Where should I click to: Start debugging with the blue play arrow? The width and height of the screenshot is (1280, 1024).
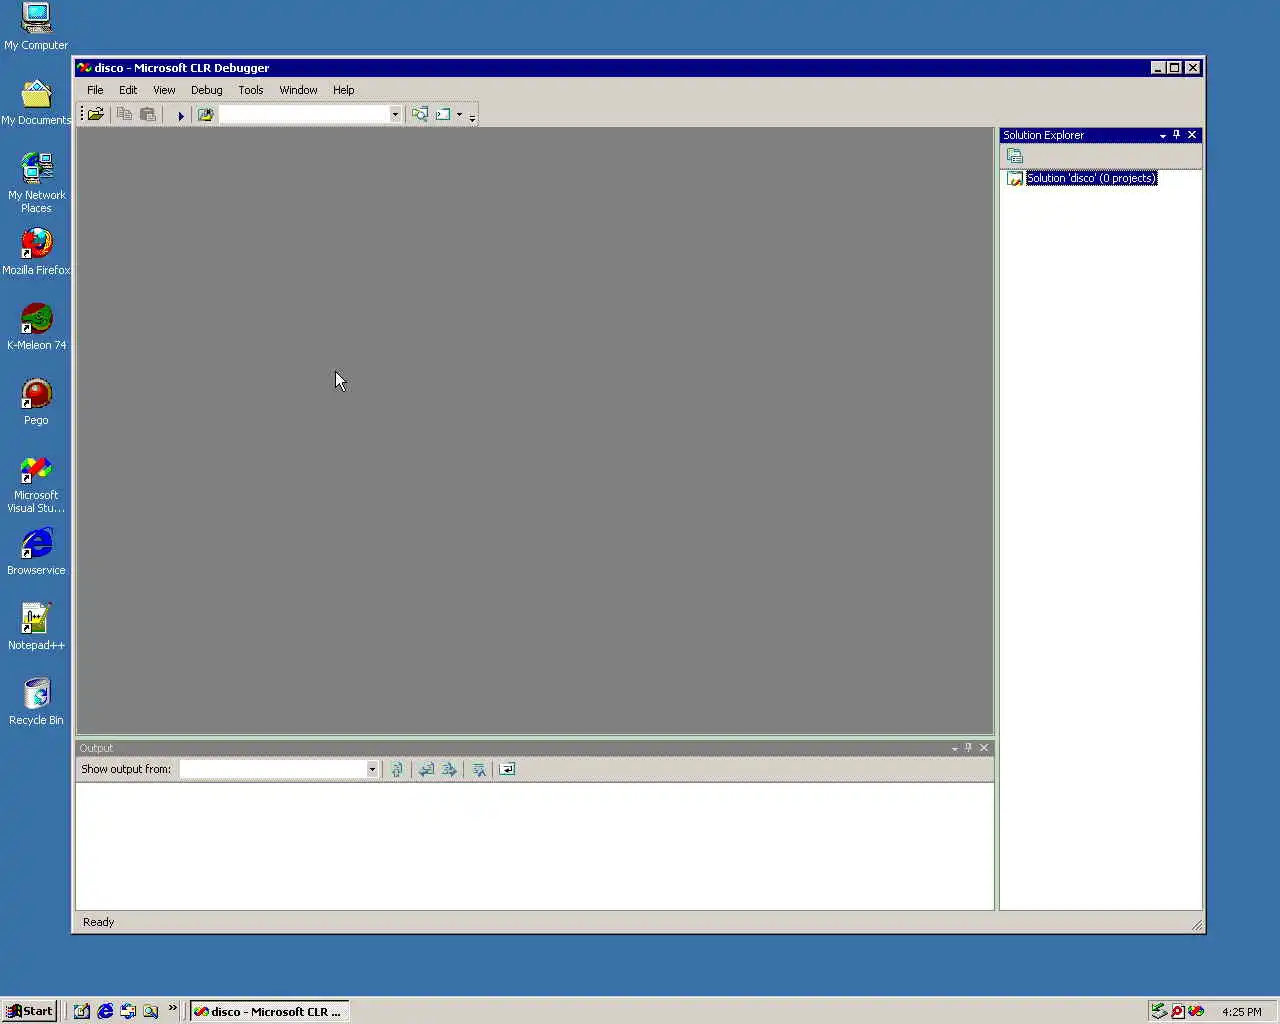click(x=181, y=116)
